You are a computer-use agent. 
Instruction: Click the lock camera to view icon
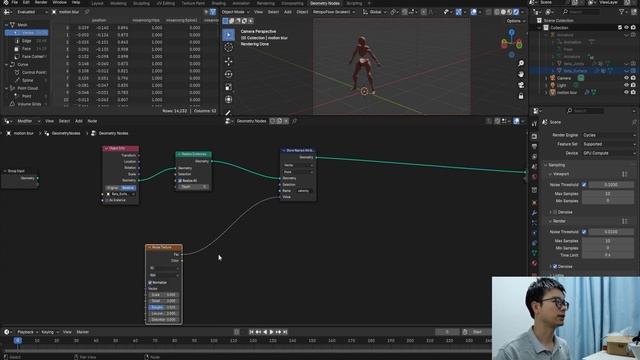(x=521, y=96)
